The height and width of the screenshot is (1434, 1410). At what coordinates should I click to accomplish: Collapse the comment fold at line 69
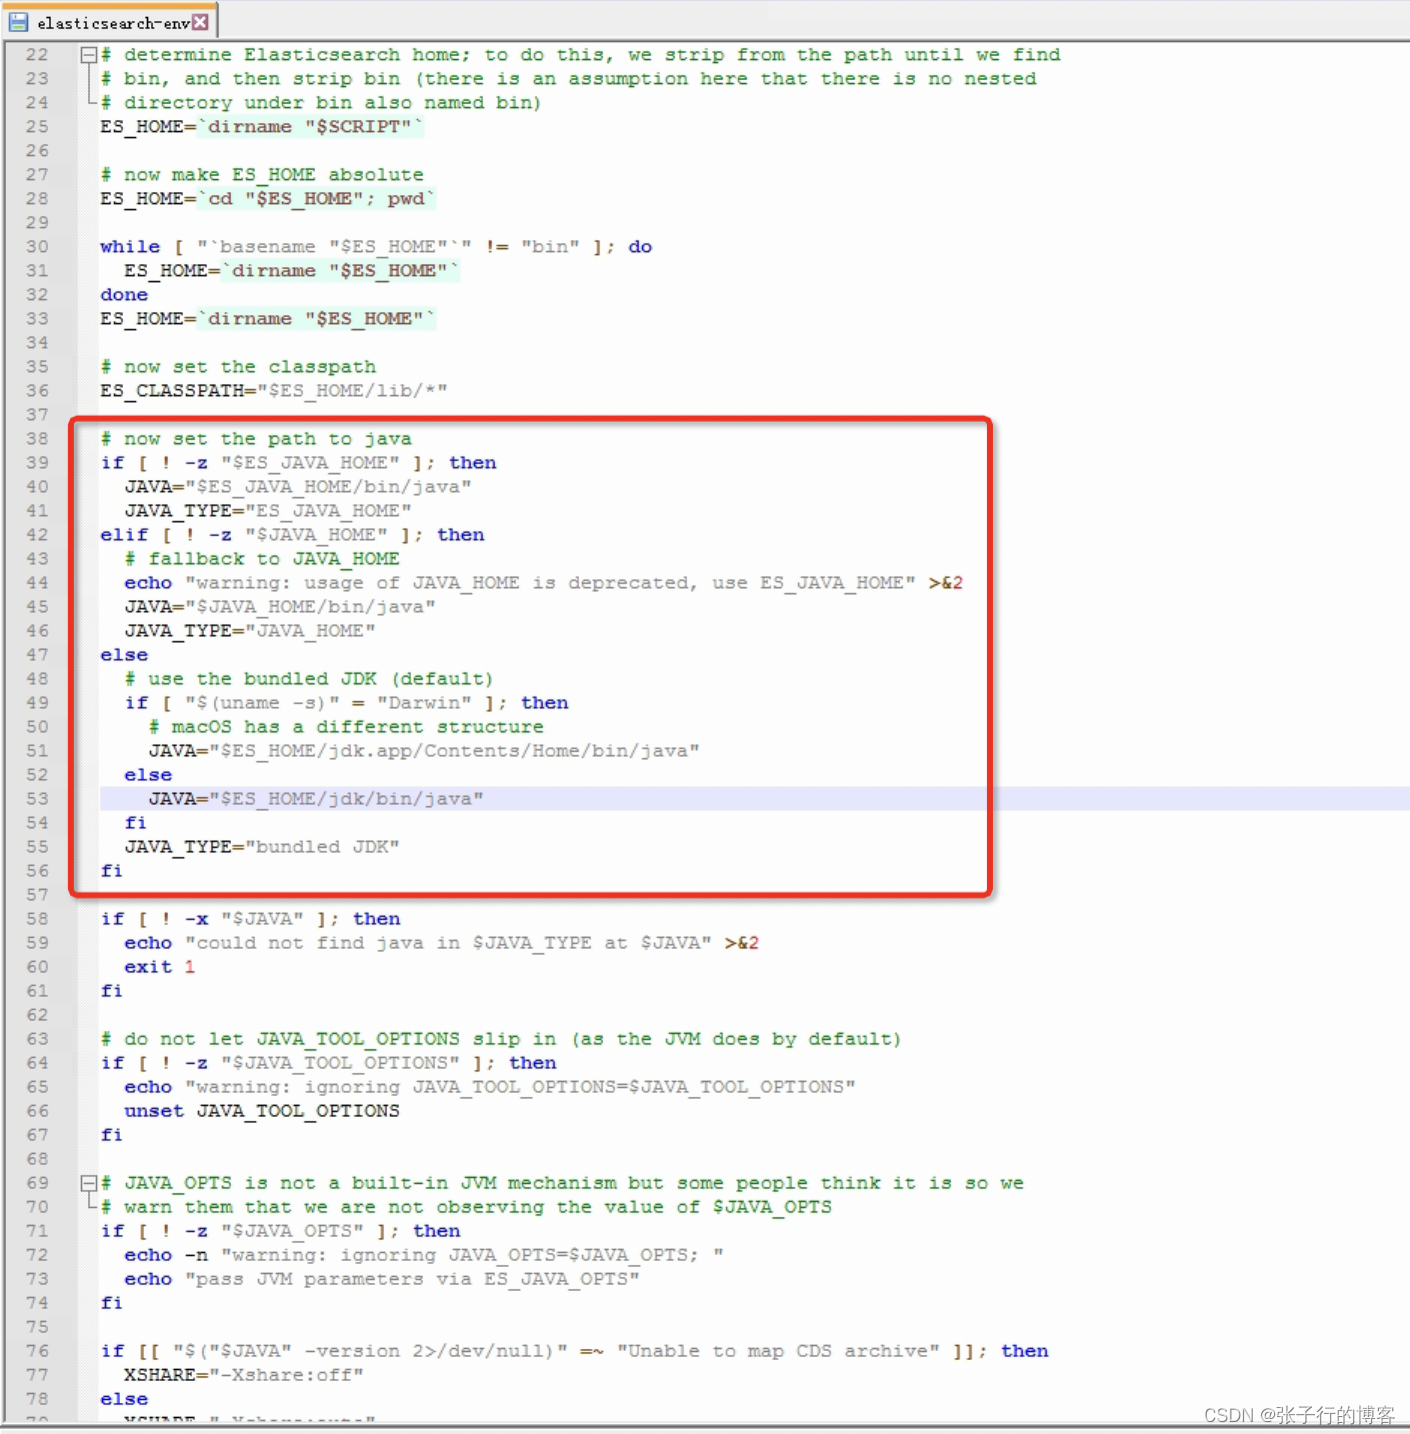point(88,1183)
